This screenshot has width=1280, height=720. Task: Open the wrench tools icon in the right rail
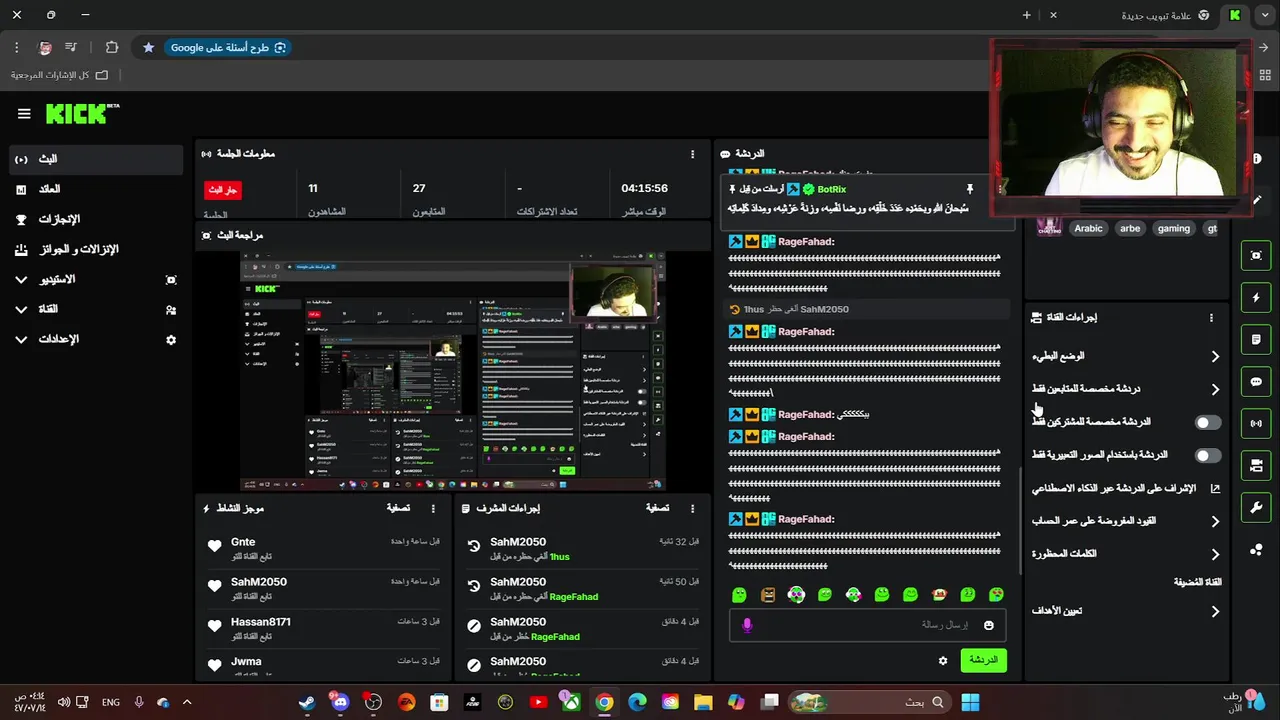coord(1256,508)
